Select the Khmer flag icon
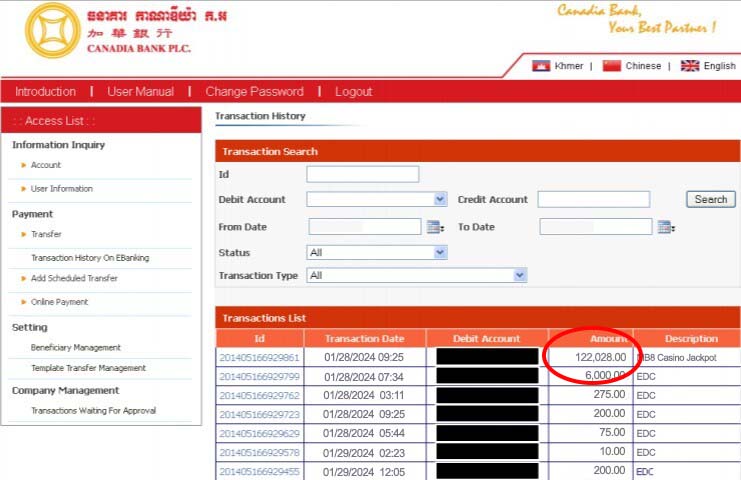This screenshot has width=741, height=480. pos(541,66)
